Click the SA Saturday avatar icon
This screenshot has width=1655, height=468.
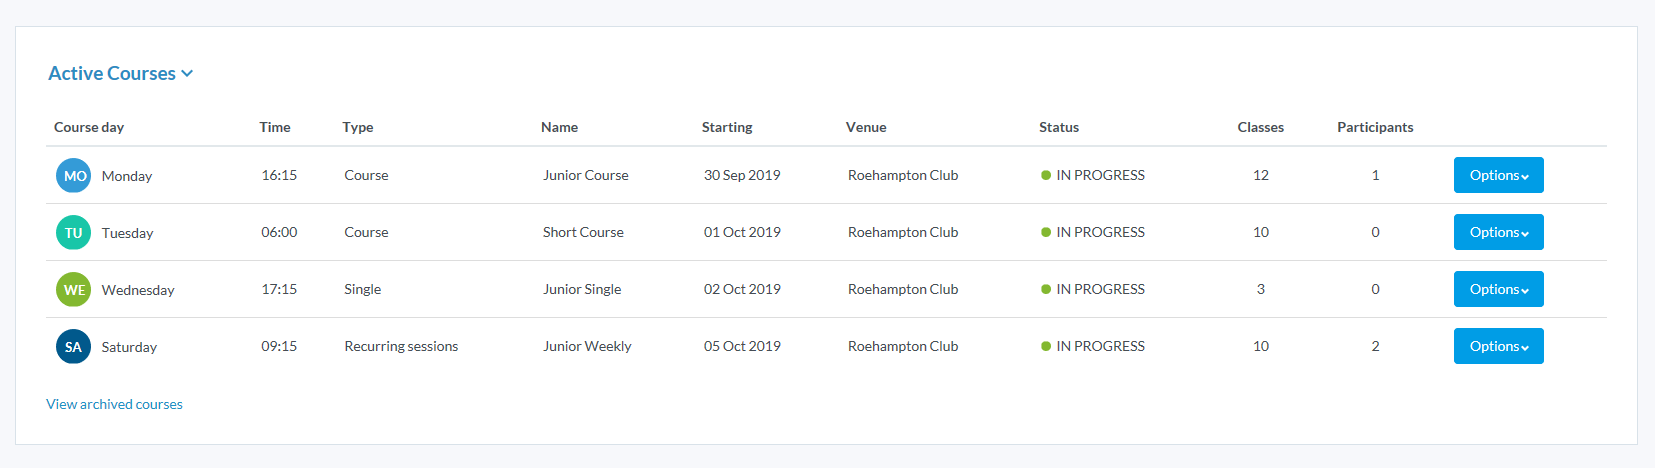pyautogui.click(x=73, y=347)
